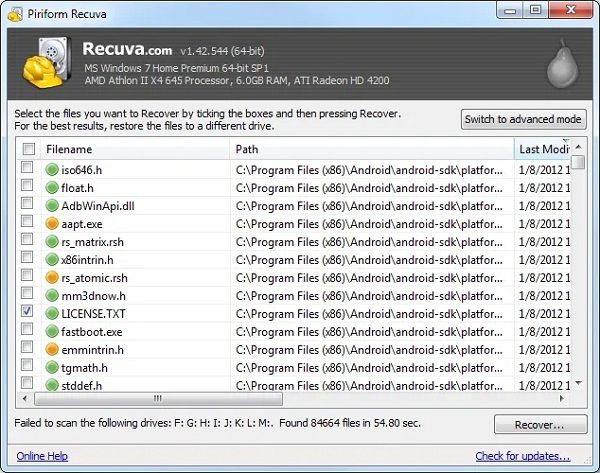This screenshot has width=600, height=473.
Task: Open the Online Help link
Action: (42, 456)
